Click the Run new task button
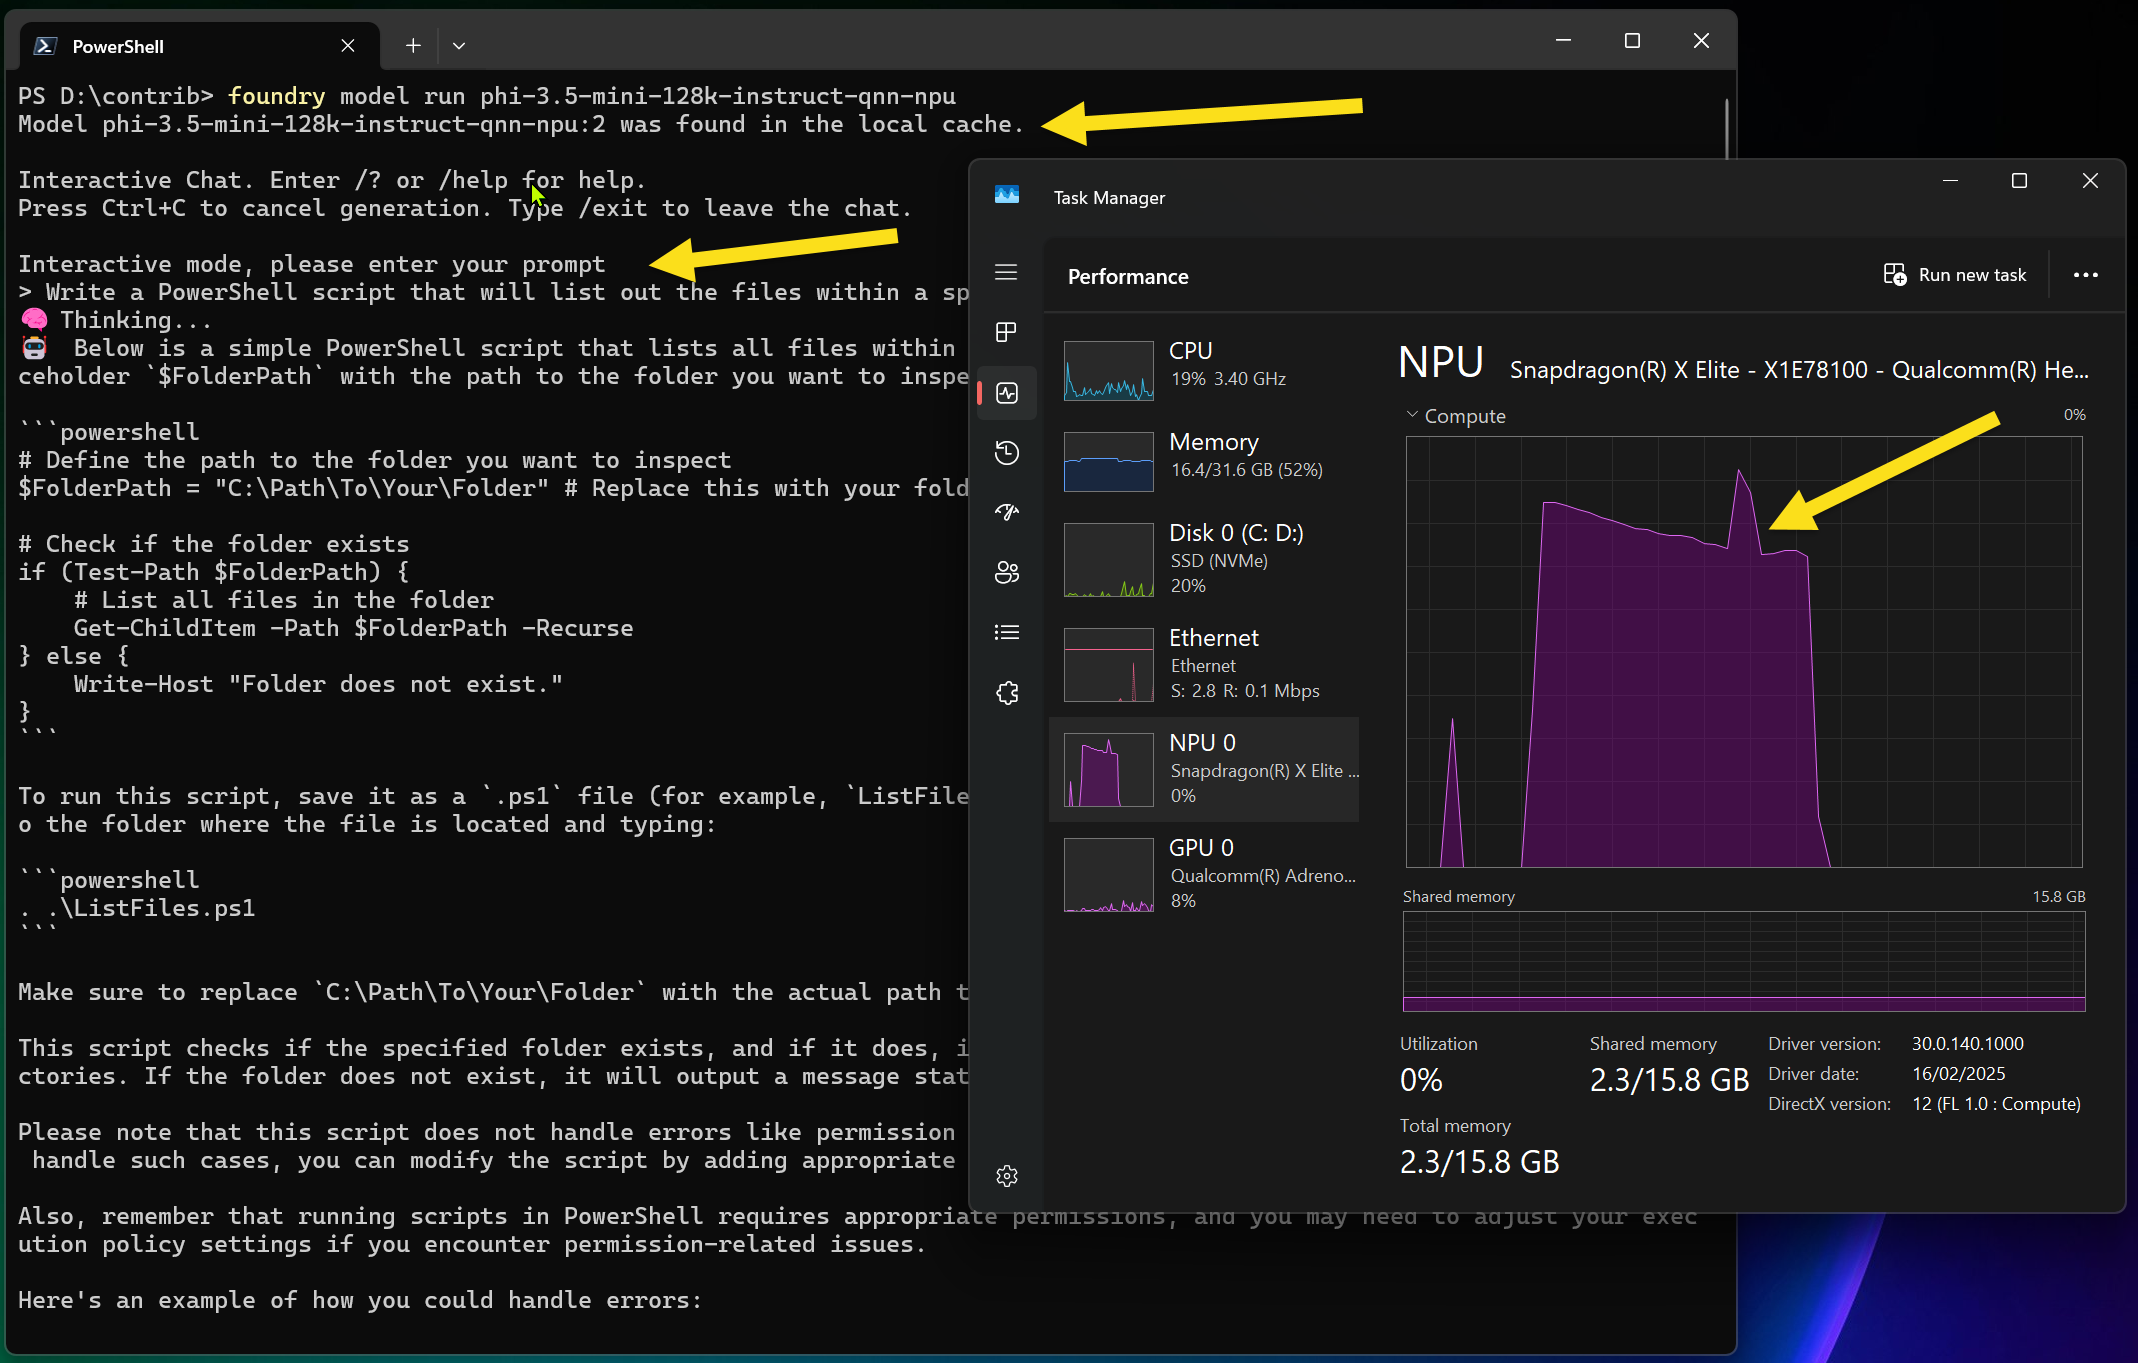Screen dimensions: 2138x1363 pyautogui.click(x=1953, y=274)
